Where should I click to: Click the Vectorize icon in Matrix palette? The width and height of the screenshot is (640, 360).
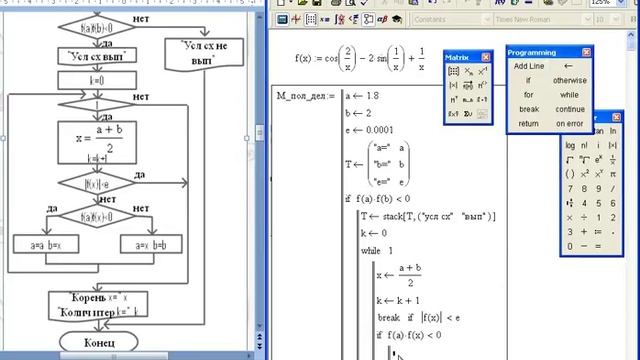(x=468, y=85)
